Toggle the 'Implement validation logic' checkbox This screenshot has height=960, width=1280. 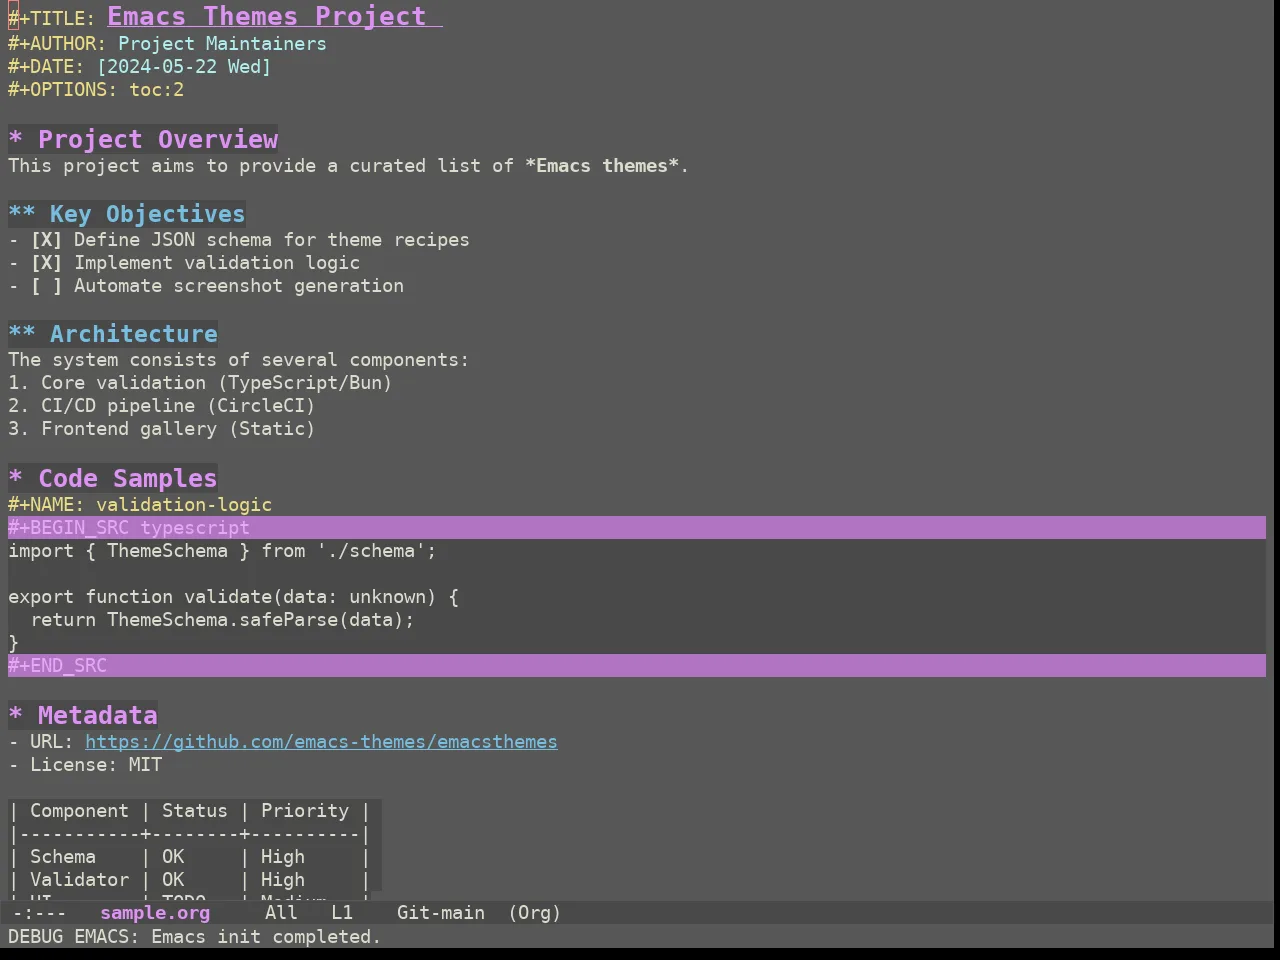point(46,263)
